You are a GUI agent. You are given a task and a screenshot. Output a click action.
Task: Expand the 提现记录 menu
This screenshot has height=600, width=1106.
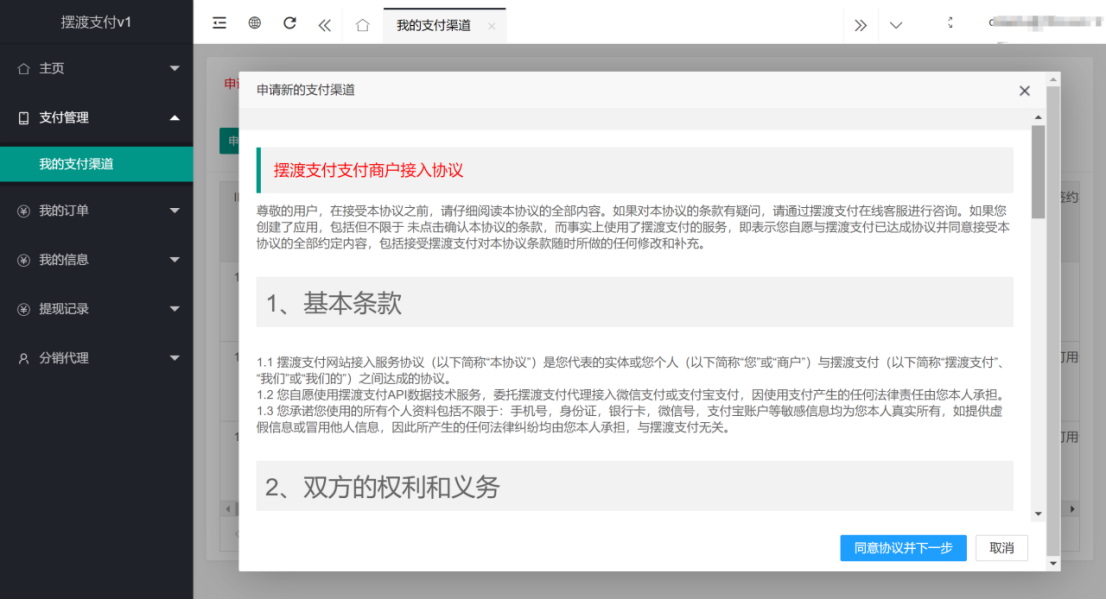pos(97,309)
